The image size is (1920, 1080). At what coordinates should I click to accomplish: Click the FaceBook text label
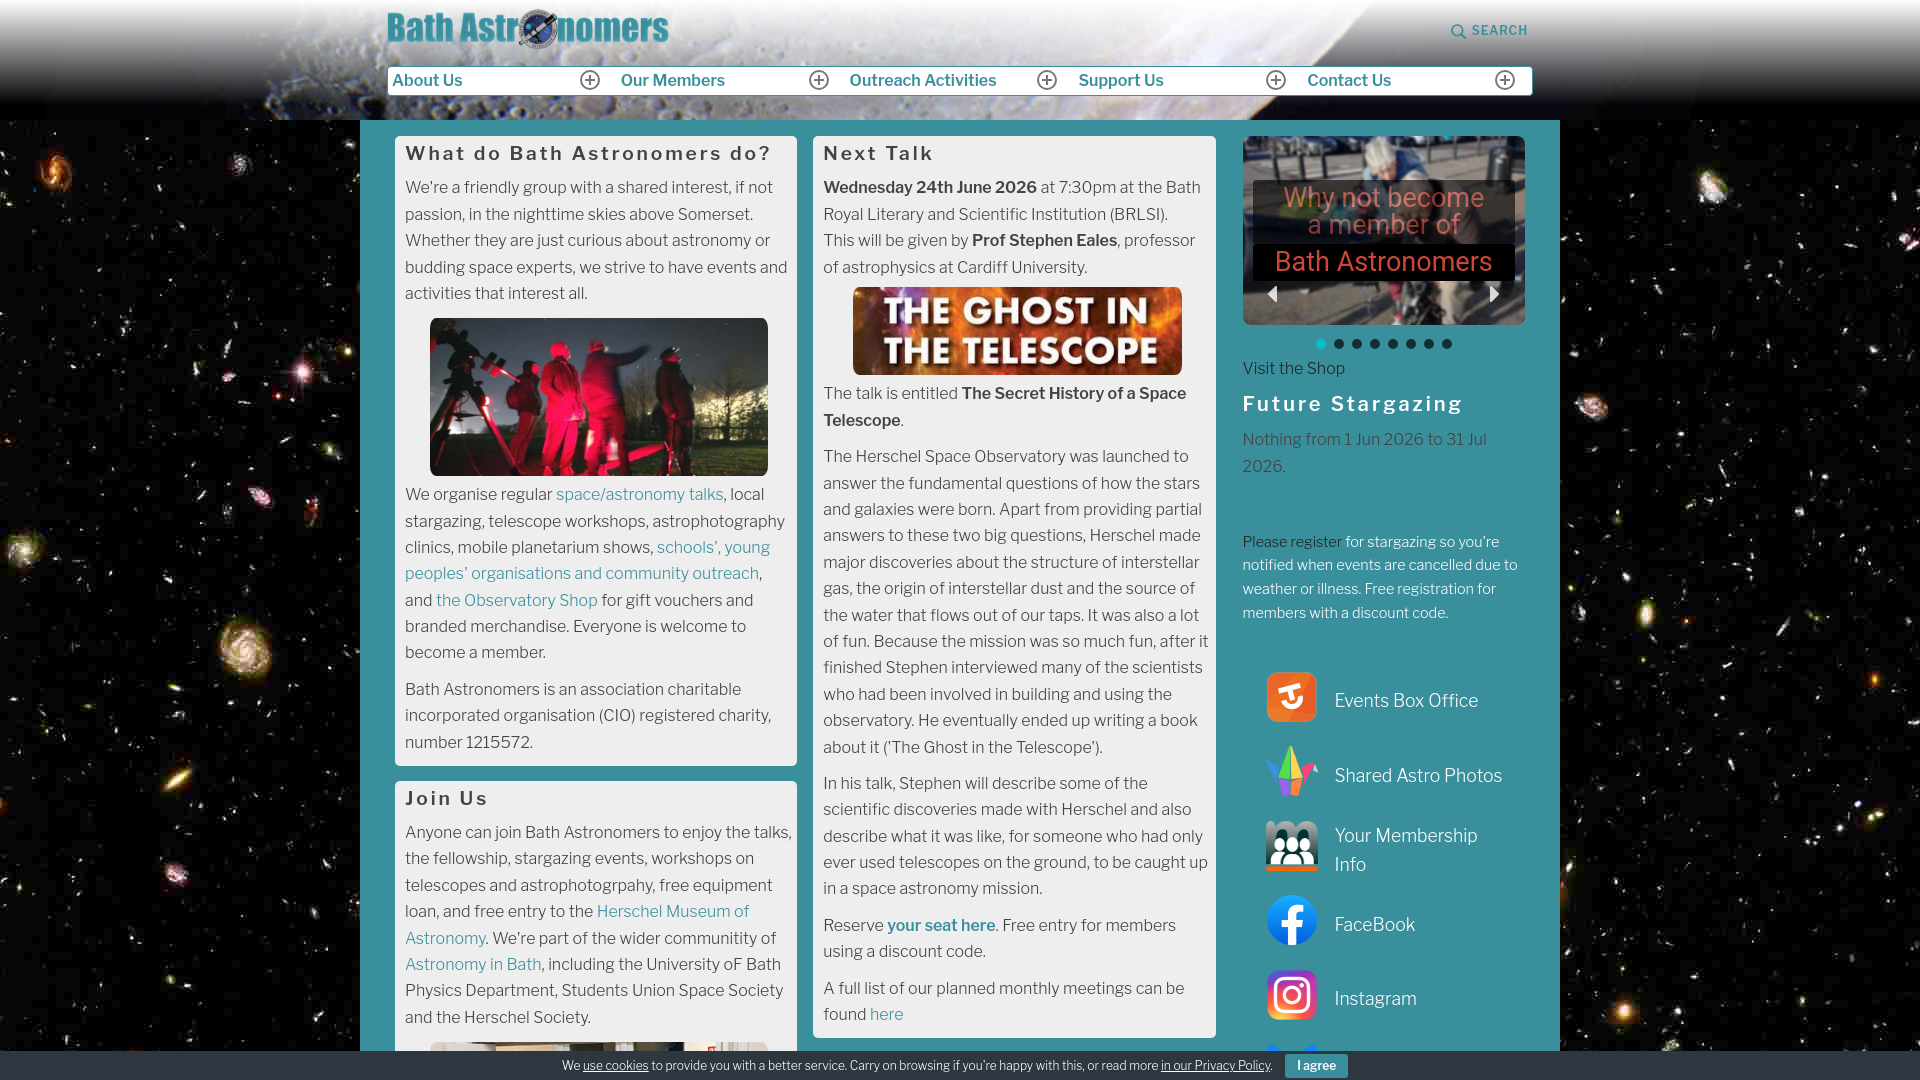pos(1375,925)
